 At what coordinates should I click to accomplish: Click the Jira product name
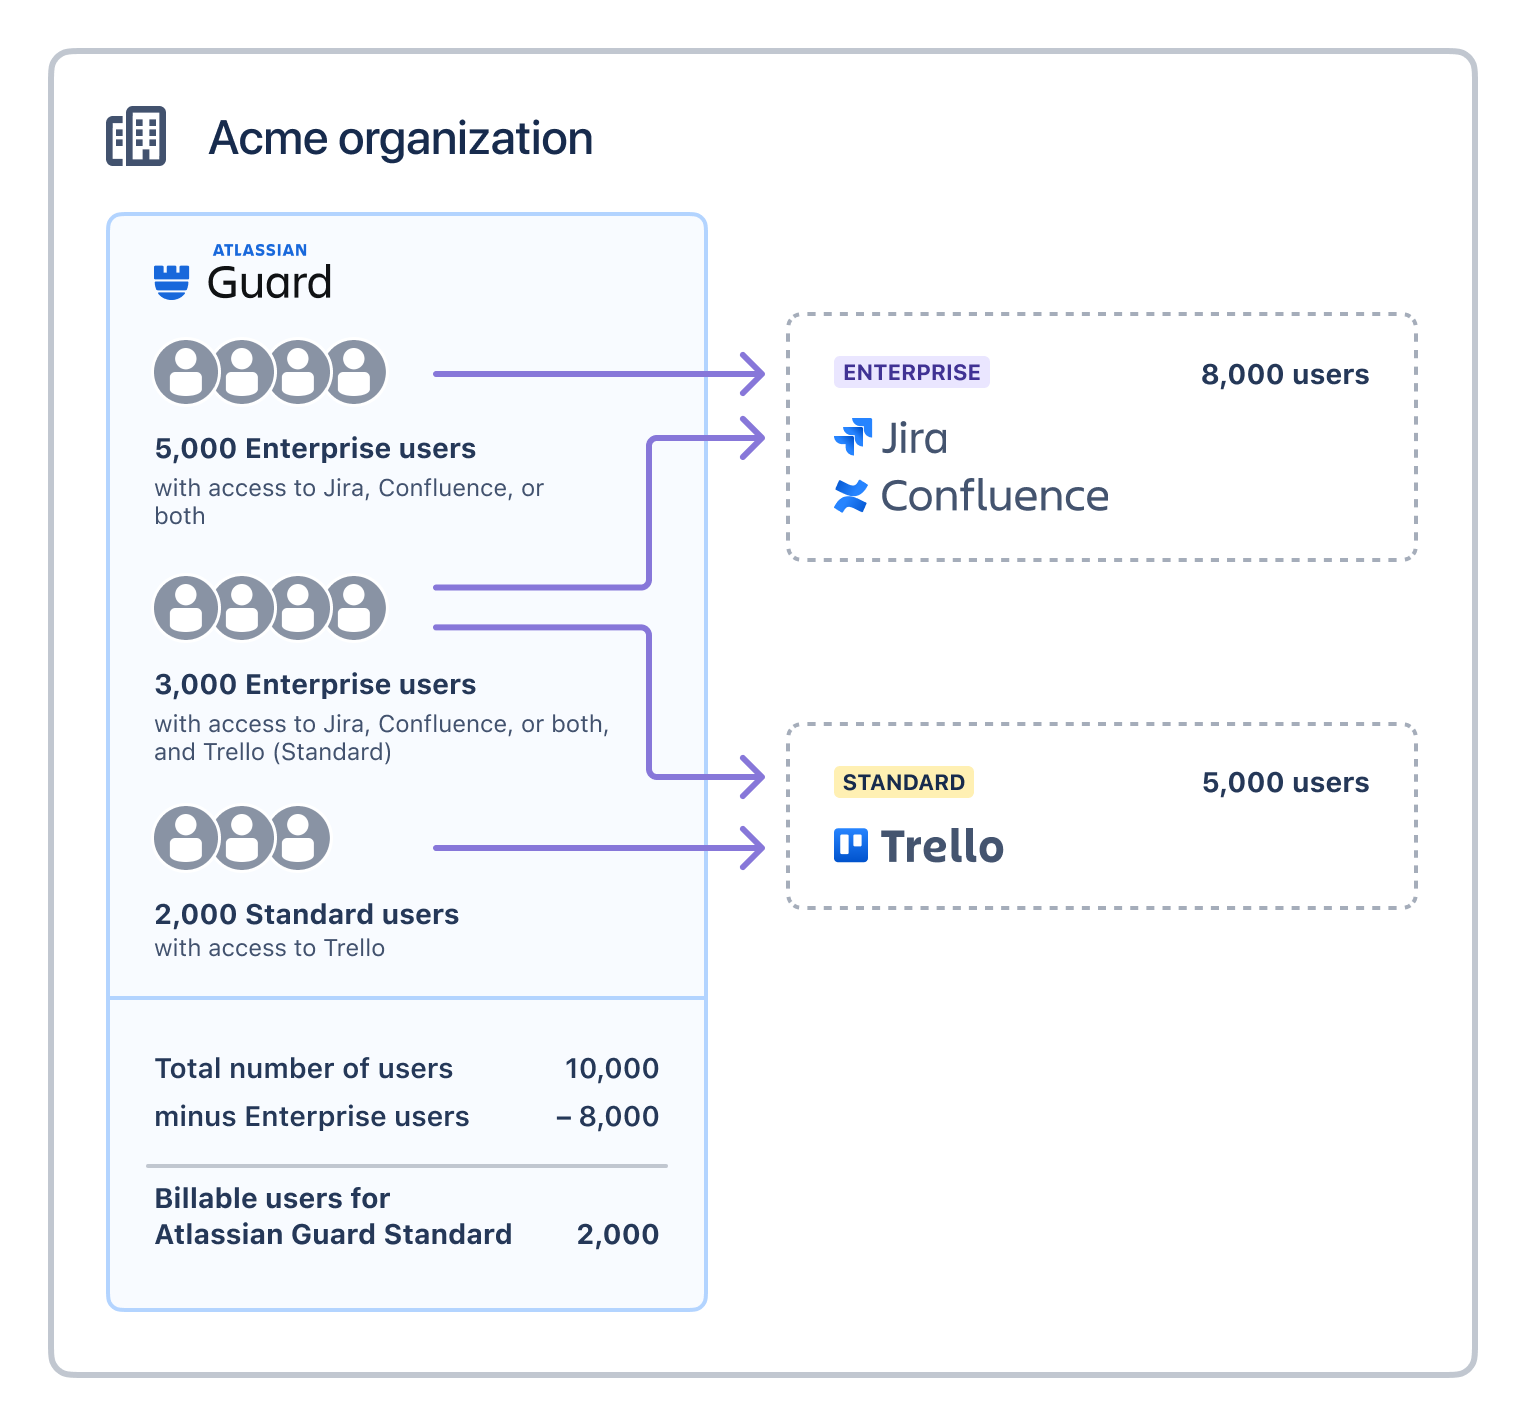(914, 438)
